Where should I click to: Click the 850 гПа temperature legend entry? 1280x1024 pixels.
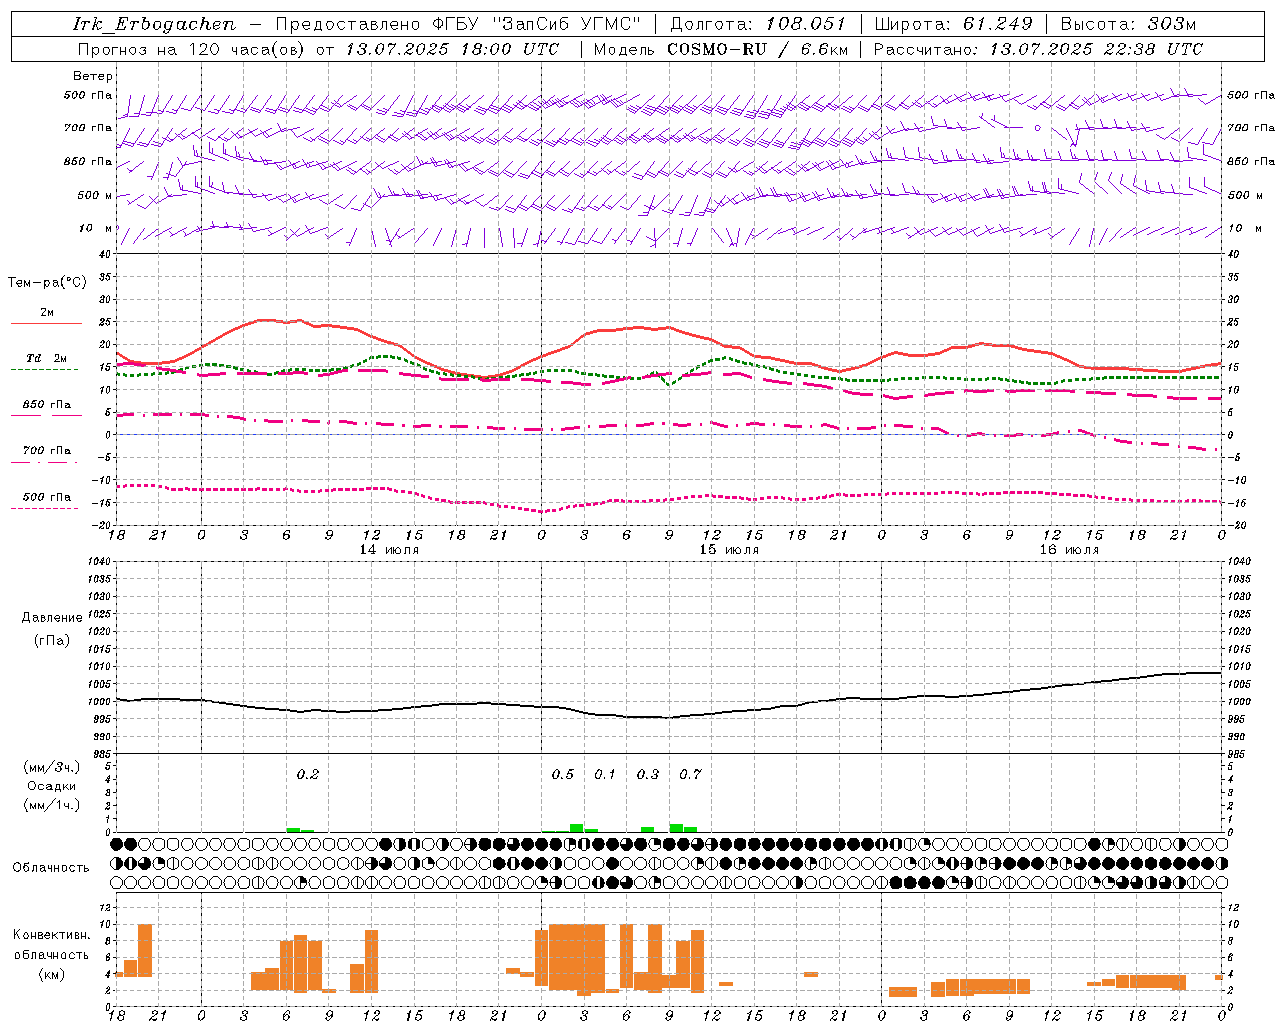pos(46,408)
